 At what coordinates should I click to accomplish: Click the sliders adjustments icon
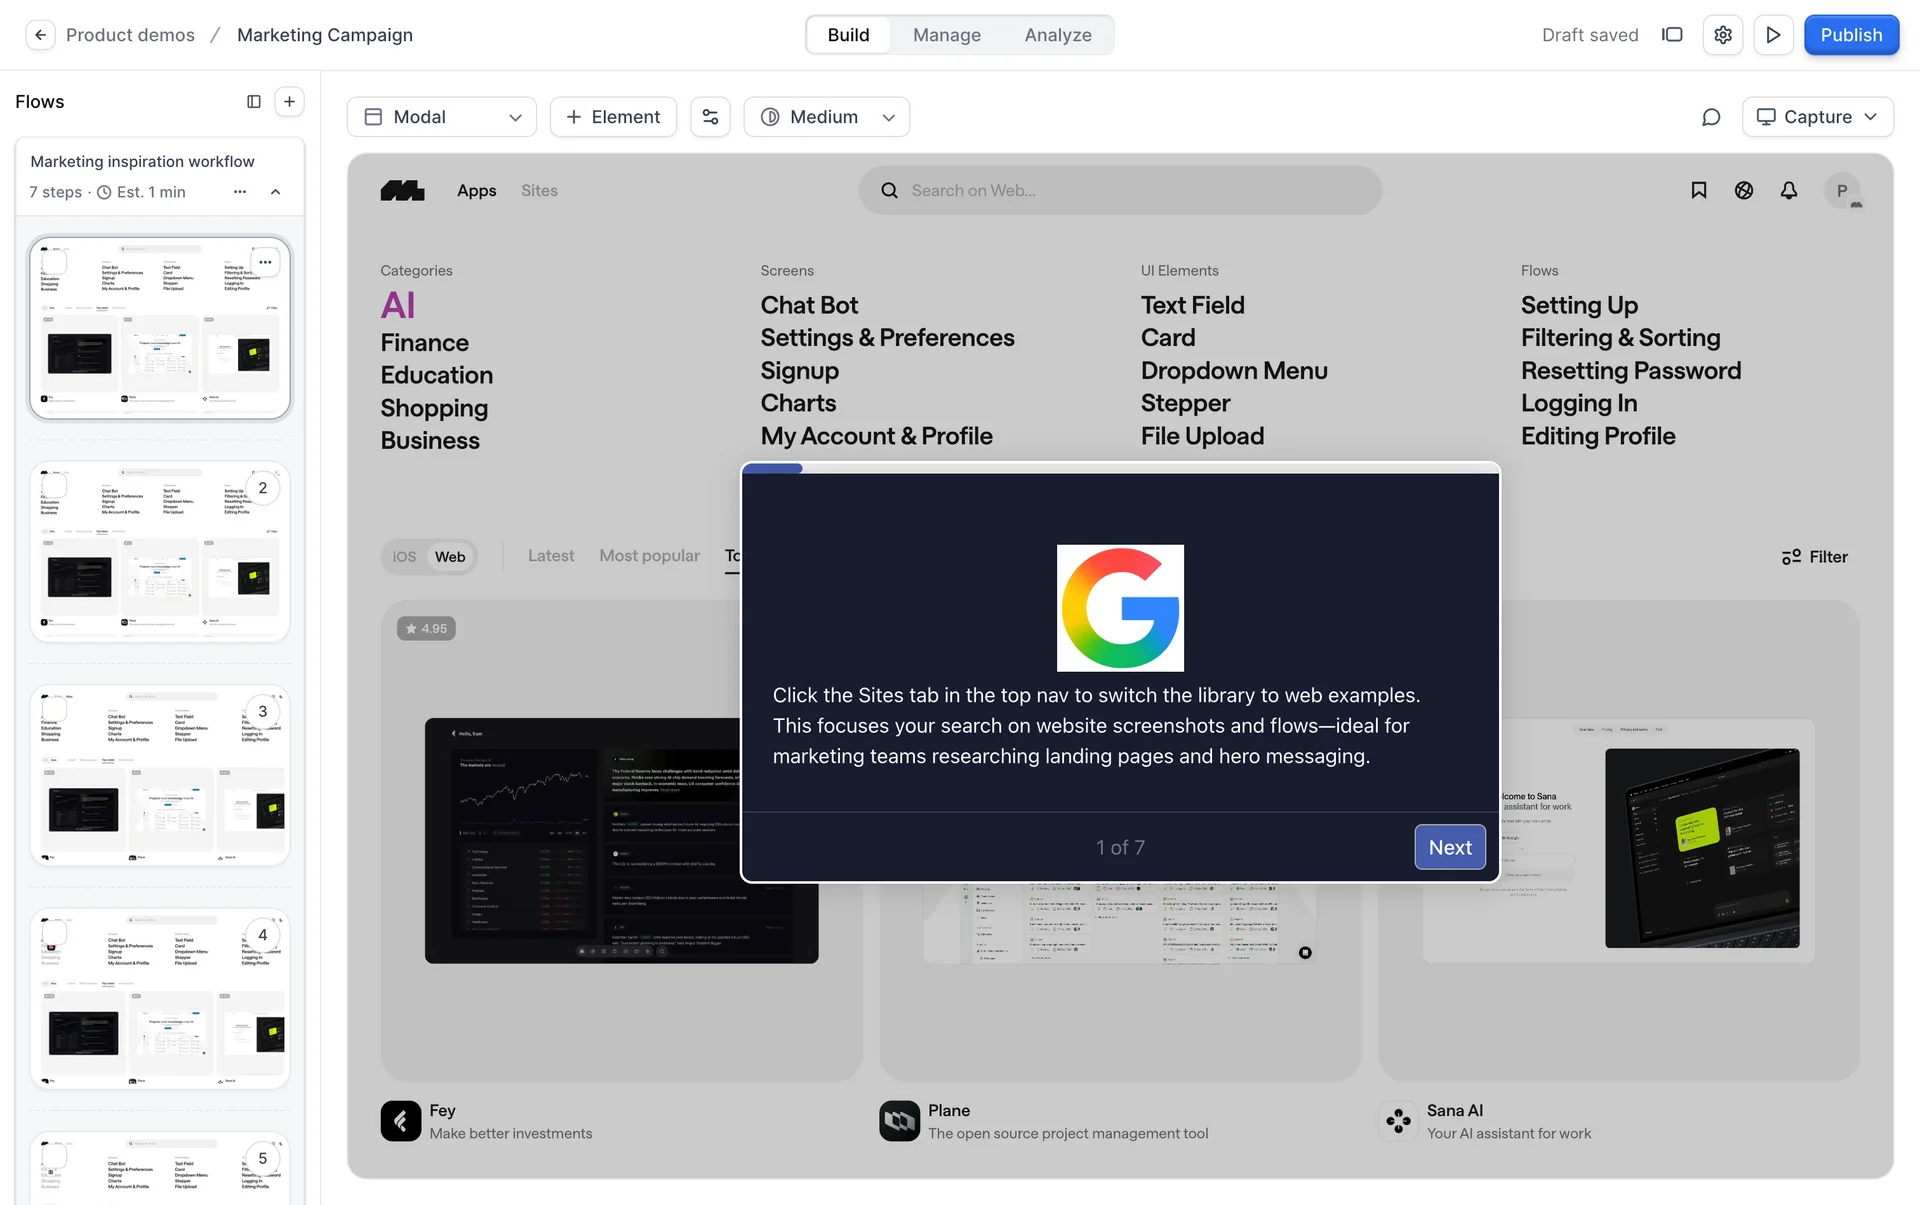click(710, 117)
